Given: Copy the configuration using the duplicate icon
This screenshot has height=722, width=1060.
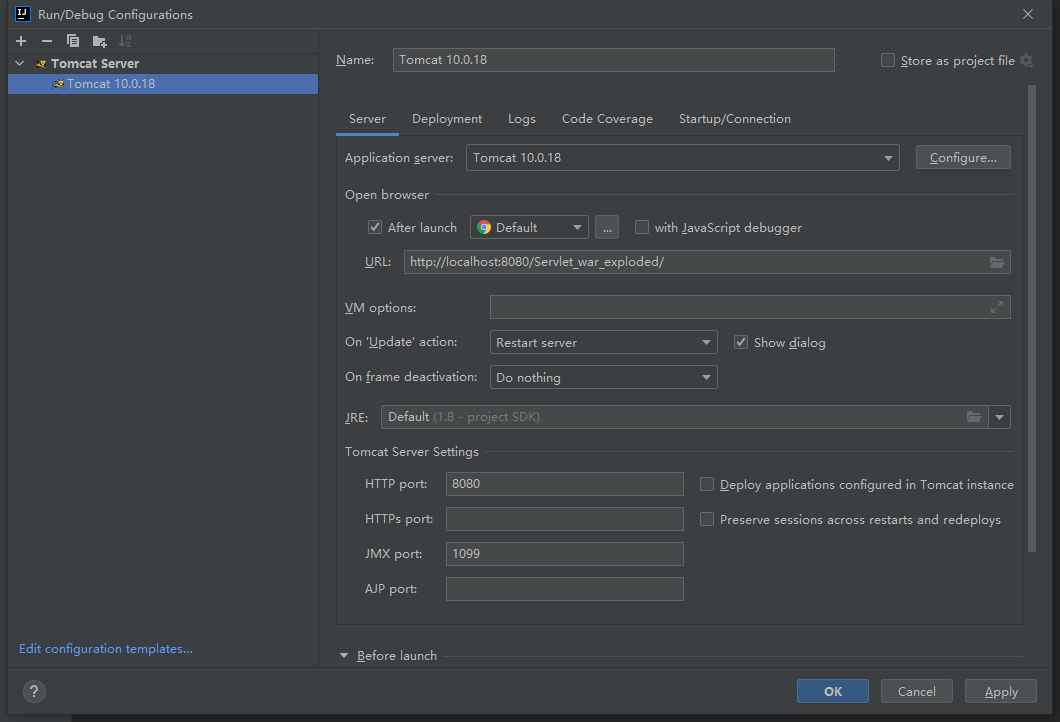Looking at the screenshot, I should coord(73,41).
